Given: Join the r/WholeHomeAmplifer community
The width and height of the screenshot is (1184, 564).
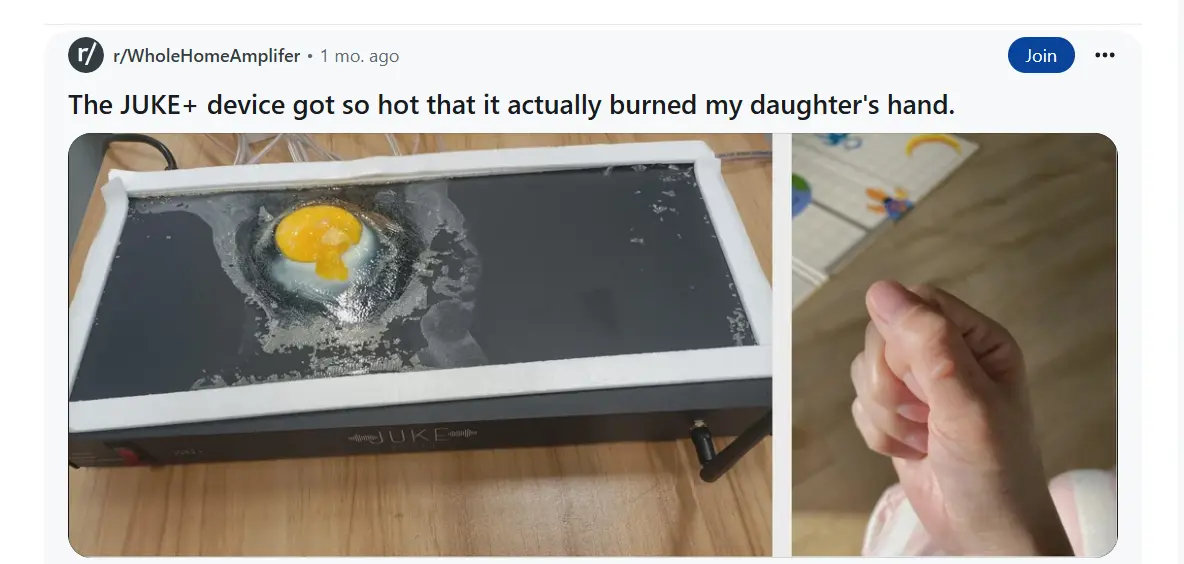Looking at the screenshot, I should (1041, 55).
